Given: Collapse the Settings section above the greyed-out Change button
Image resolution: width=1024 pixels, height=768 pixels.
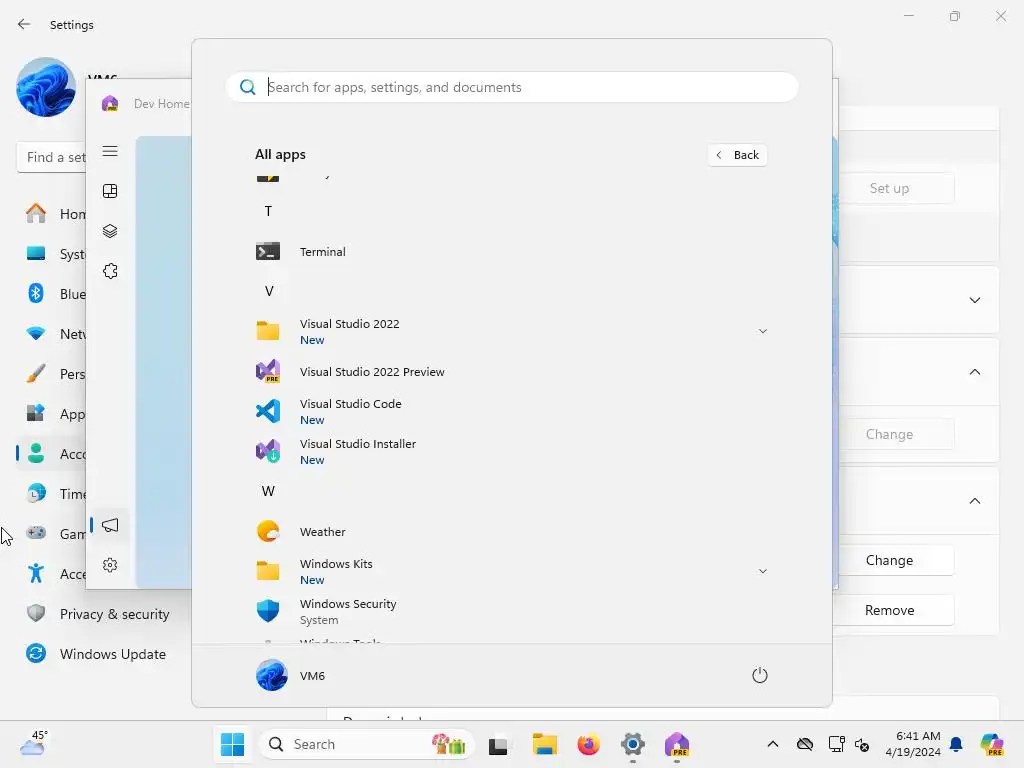Looking at the screenshot, I should (x=975, y=372).
